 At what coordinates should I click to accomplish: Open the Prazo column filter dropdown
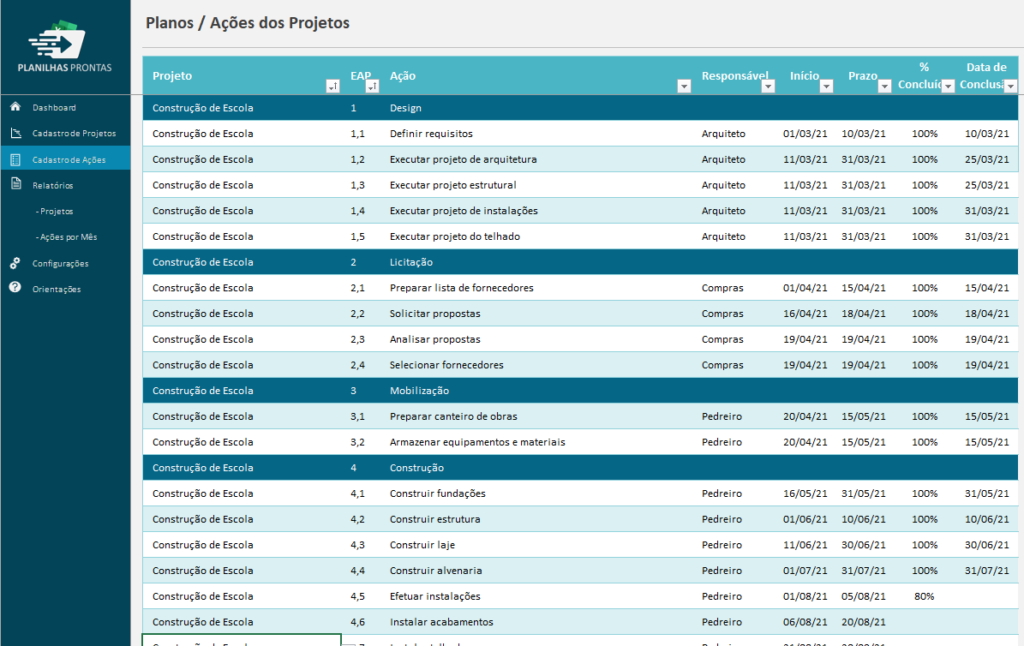click(x=883, y=87)
